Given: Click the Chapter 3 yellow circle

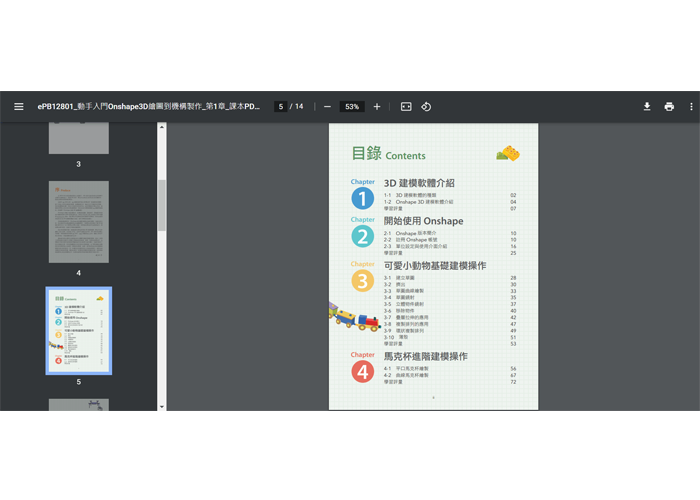Looking at the screenshot, I should point(362,281).
